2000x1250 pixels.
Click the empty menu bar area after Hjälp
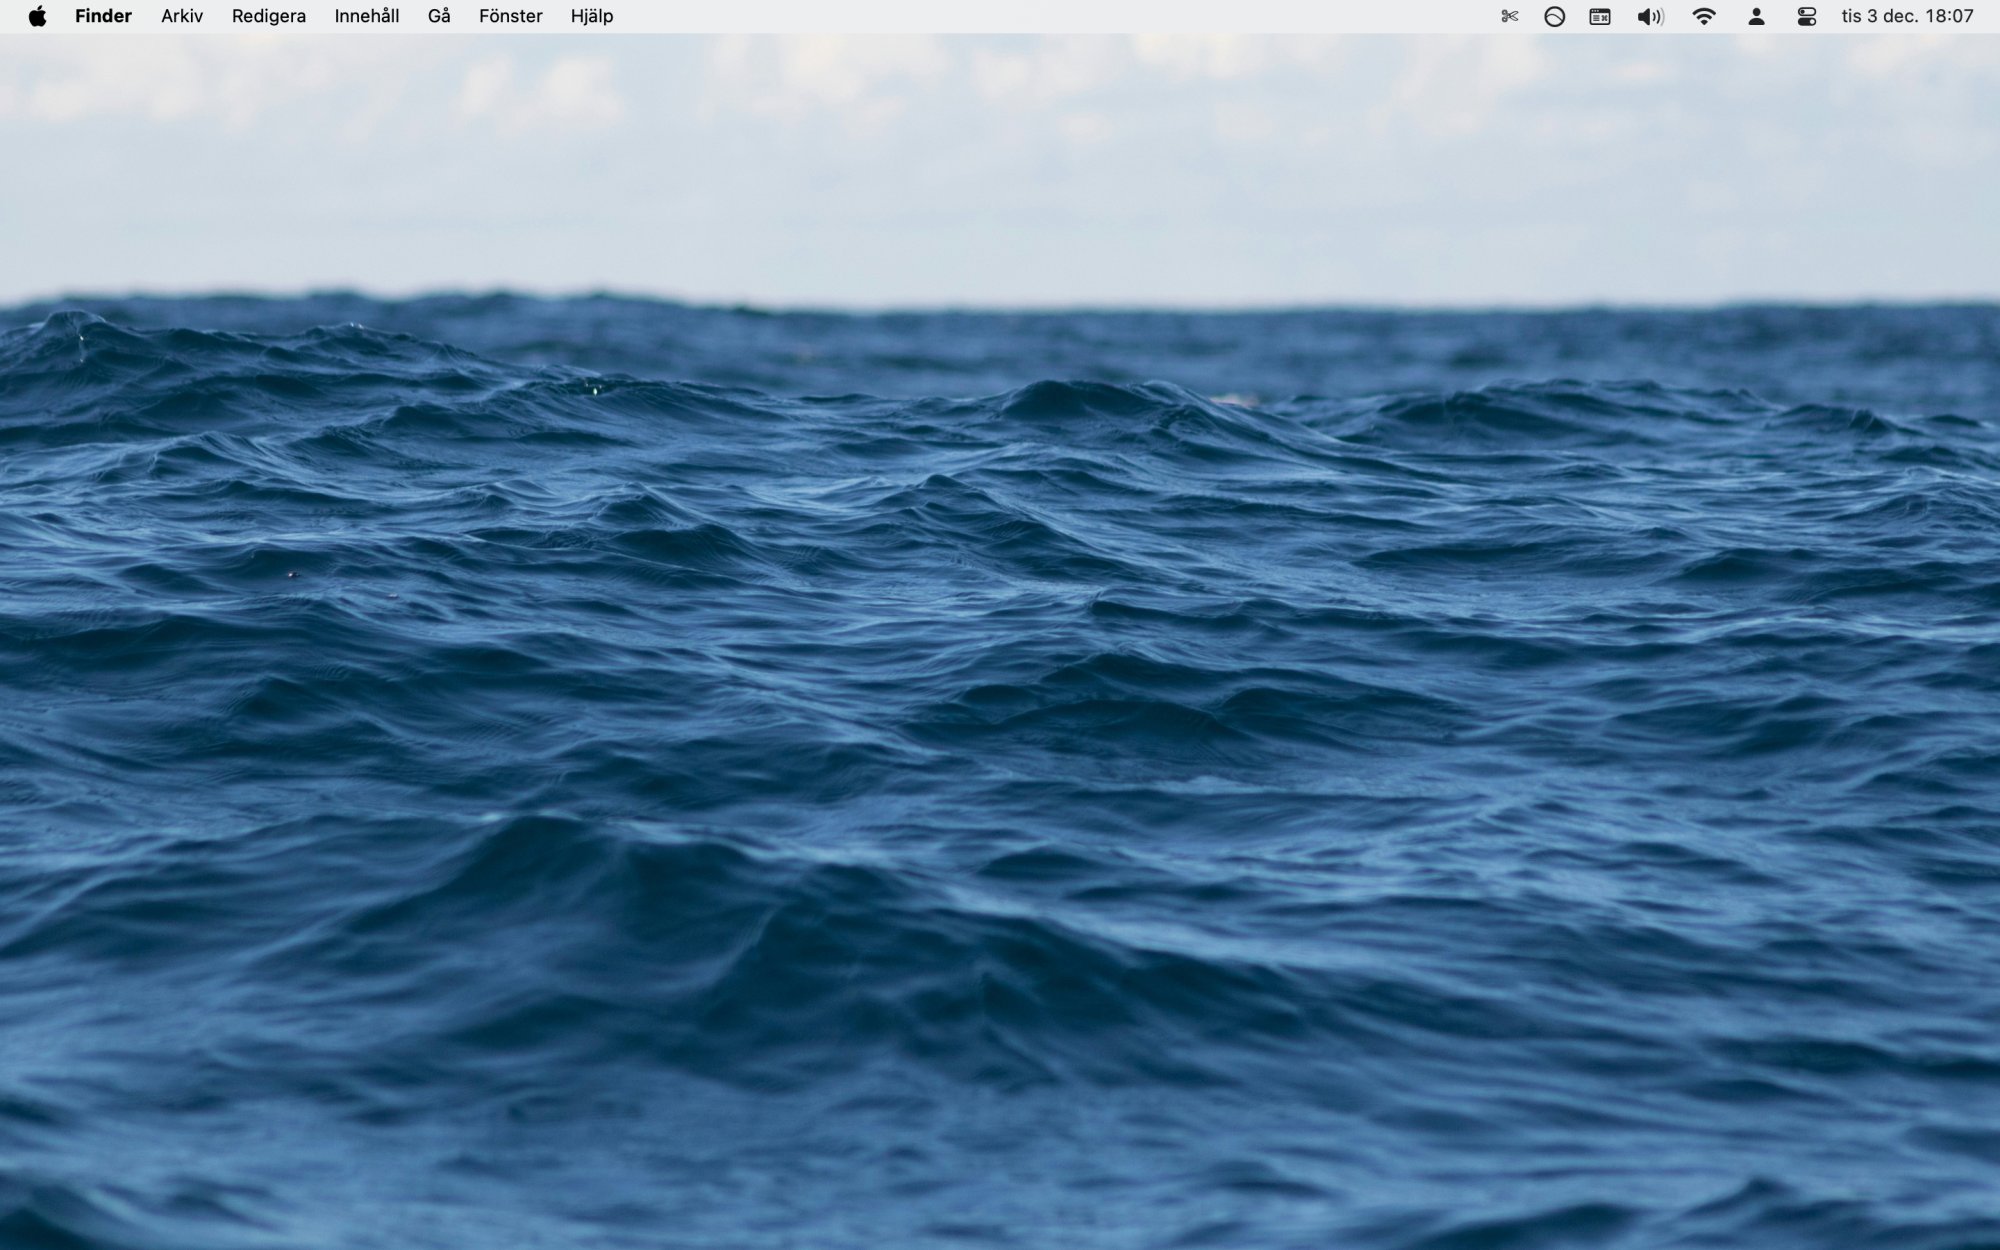1000,16
